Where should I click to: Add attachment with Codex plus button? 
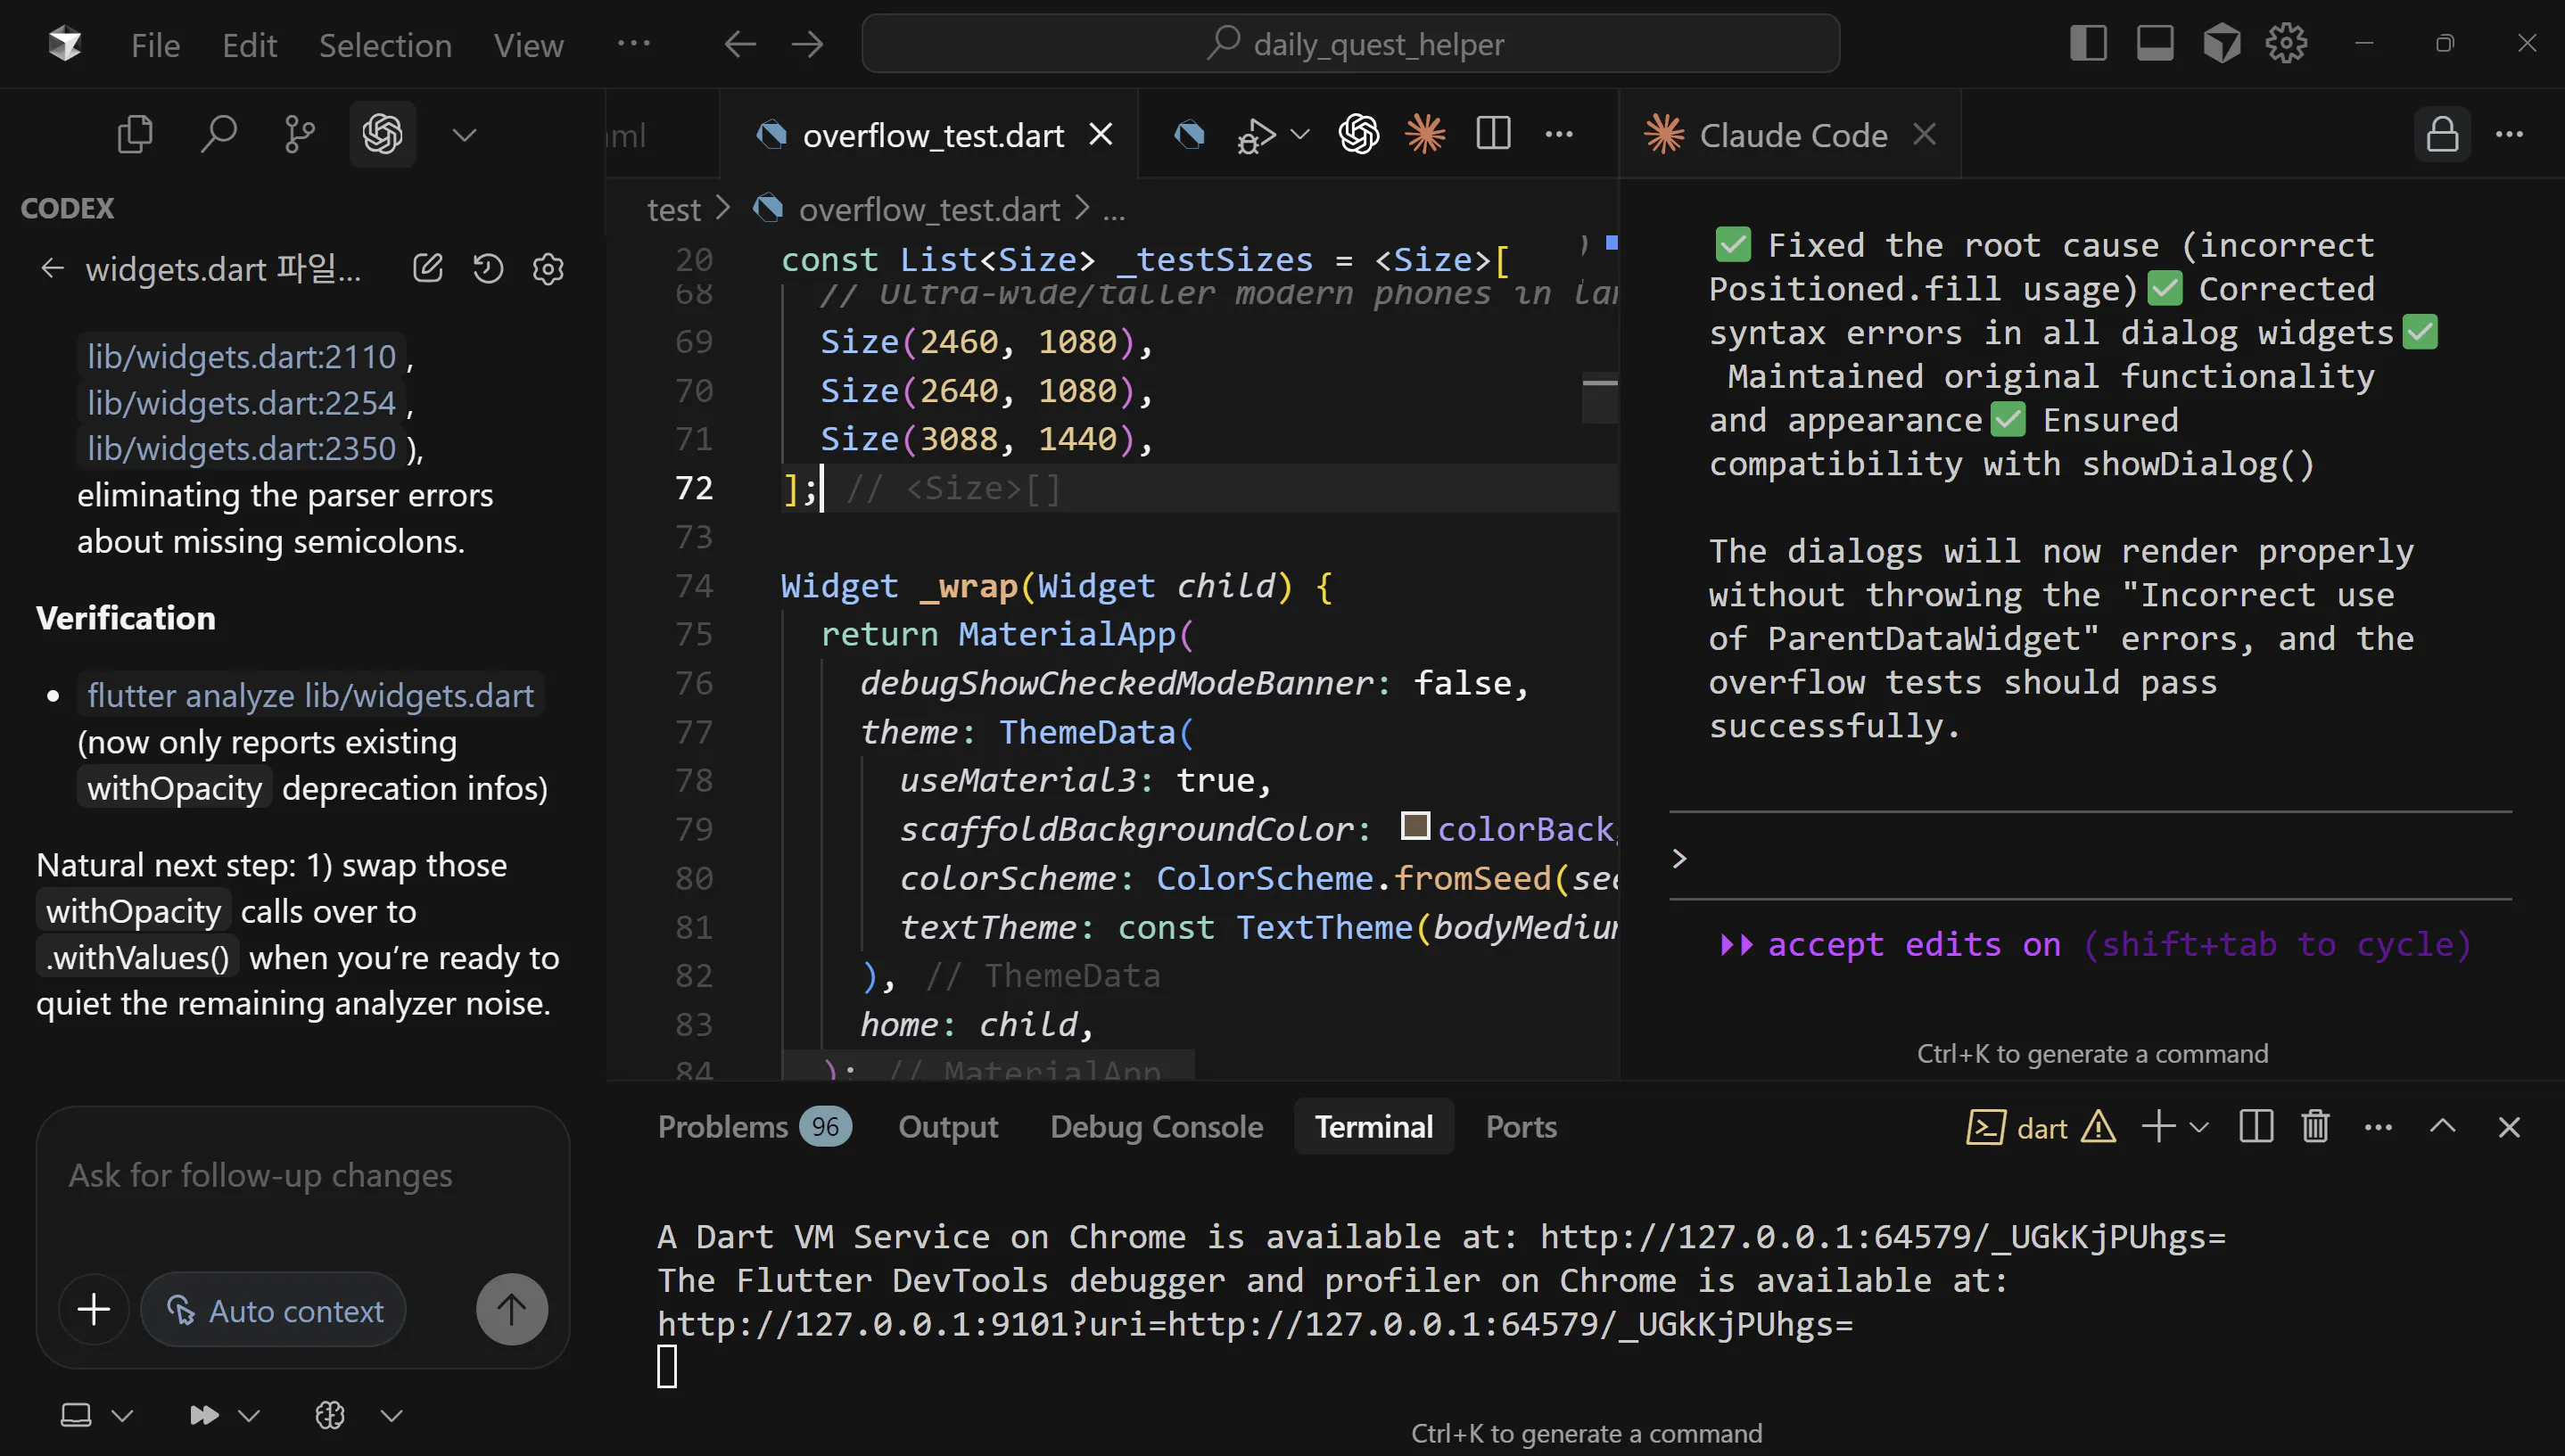pos(94,1309)
